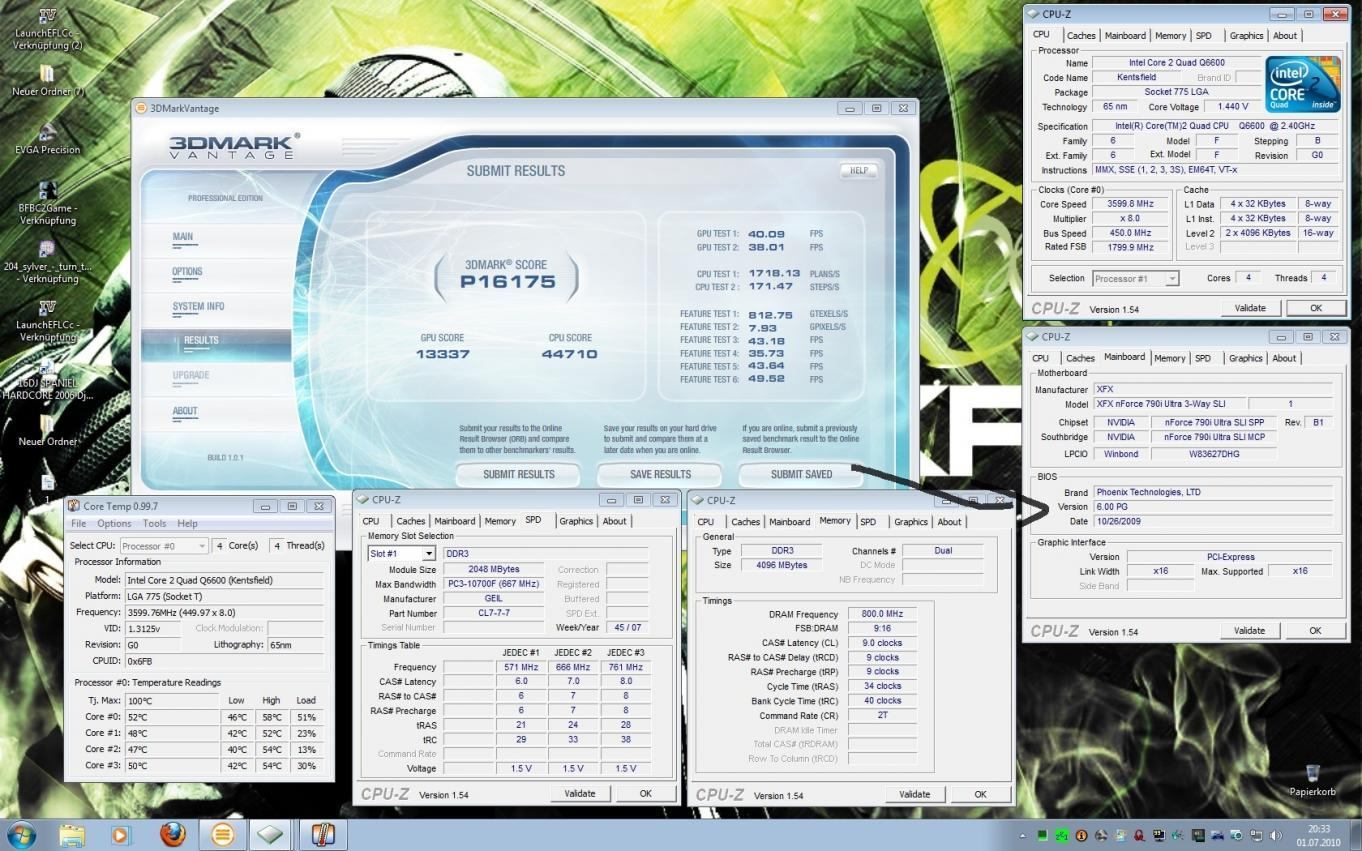Click Core #0 temperature 52°C

click(172, 717)
